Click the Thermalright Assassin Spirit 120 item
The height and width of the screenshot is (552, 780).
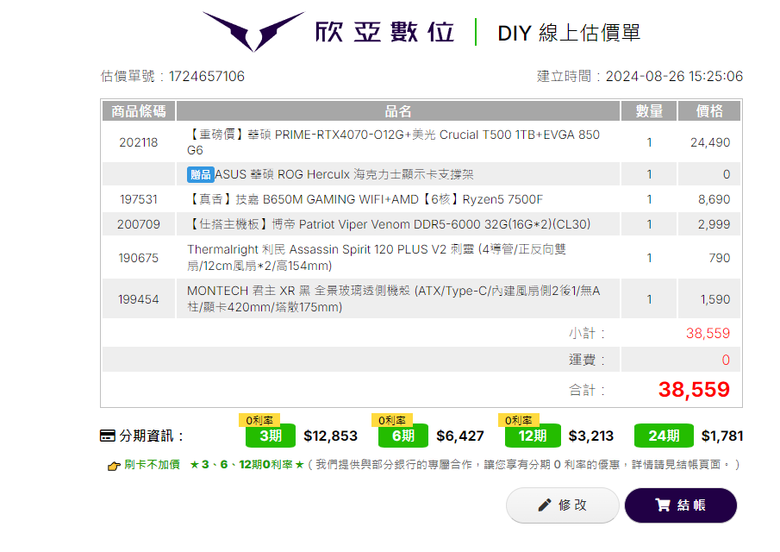pyautogui.click(x=377, y=257)
